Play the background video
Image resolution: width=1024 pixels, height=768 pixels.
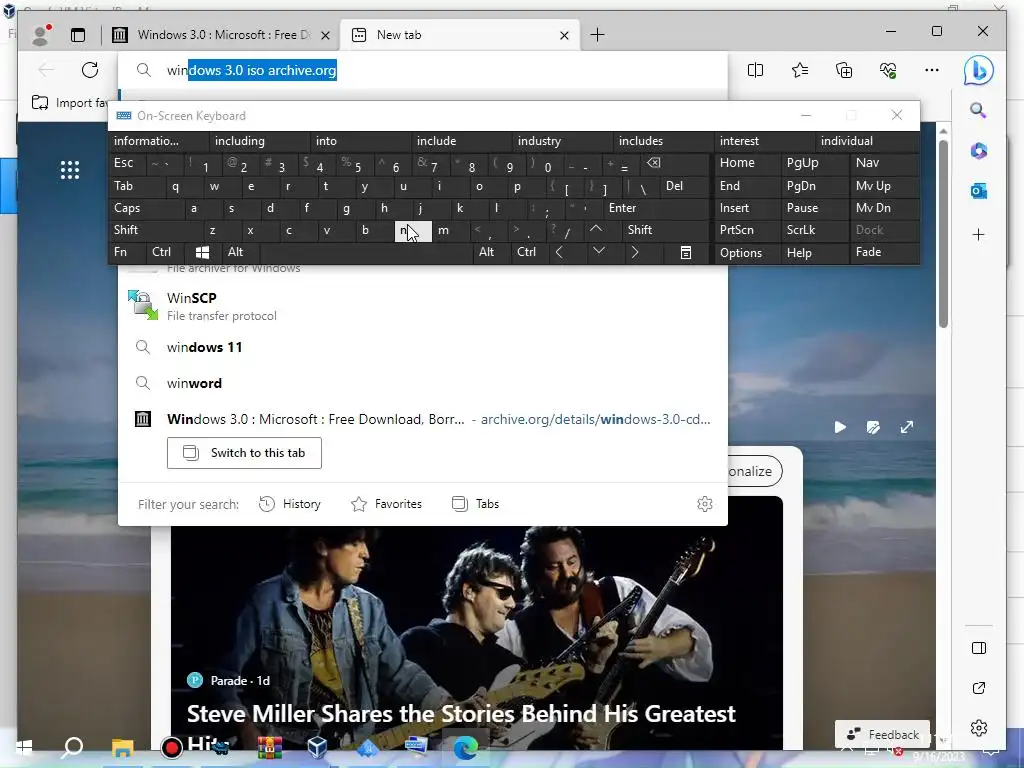click(840, 427)
